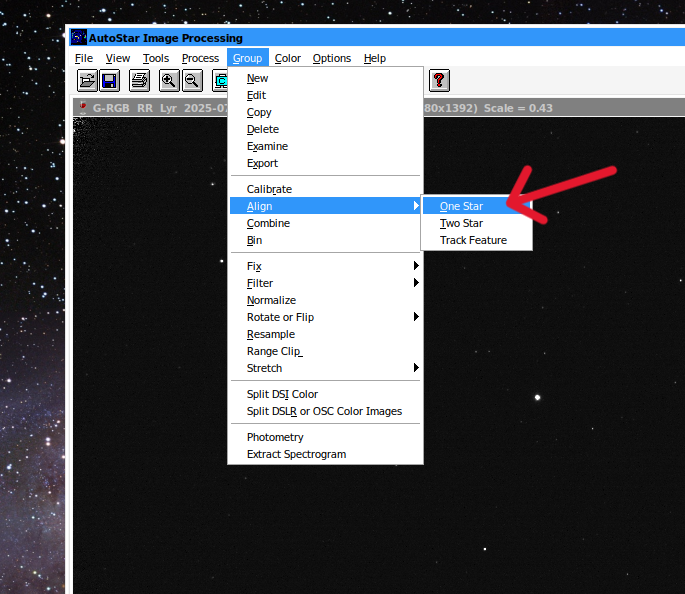Expand the Fix submenu
685x594 pixels.
(325, 266)
